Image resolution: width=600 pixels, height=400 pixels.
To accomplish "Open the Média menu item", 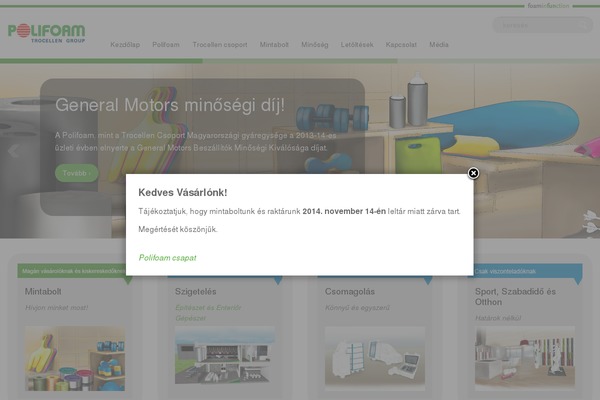I will coord(439,45).
